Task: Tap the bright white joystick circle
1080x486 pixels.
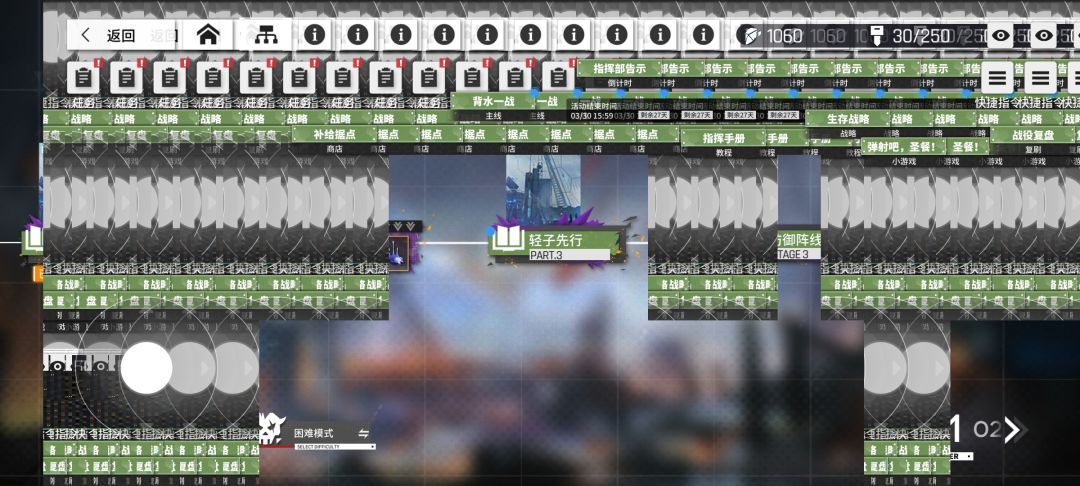Action: (x=147, y=368)
